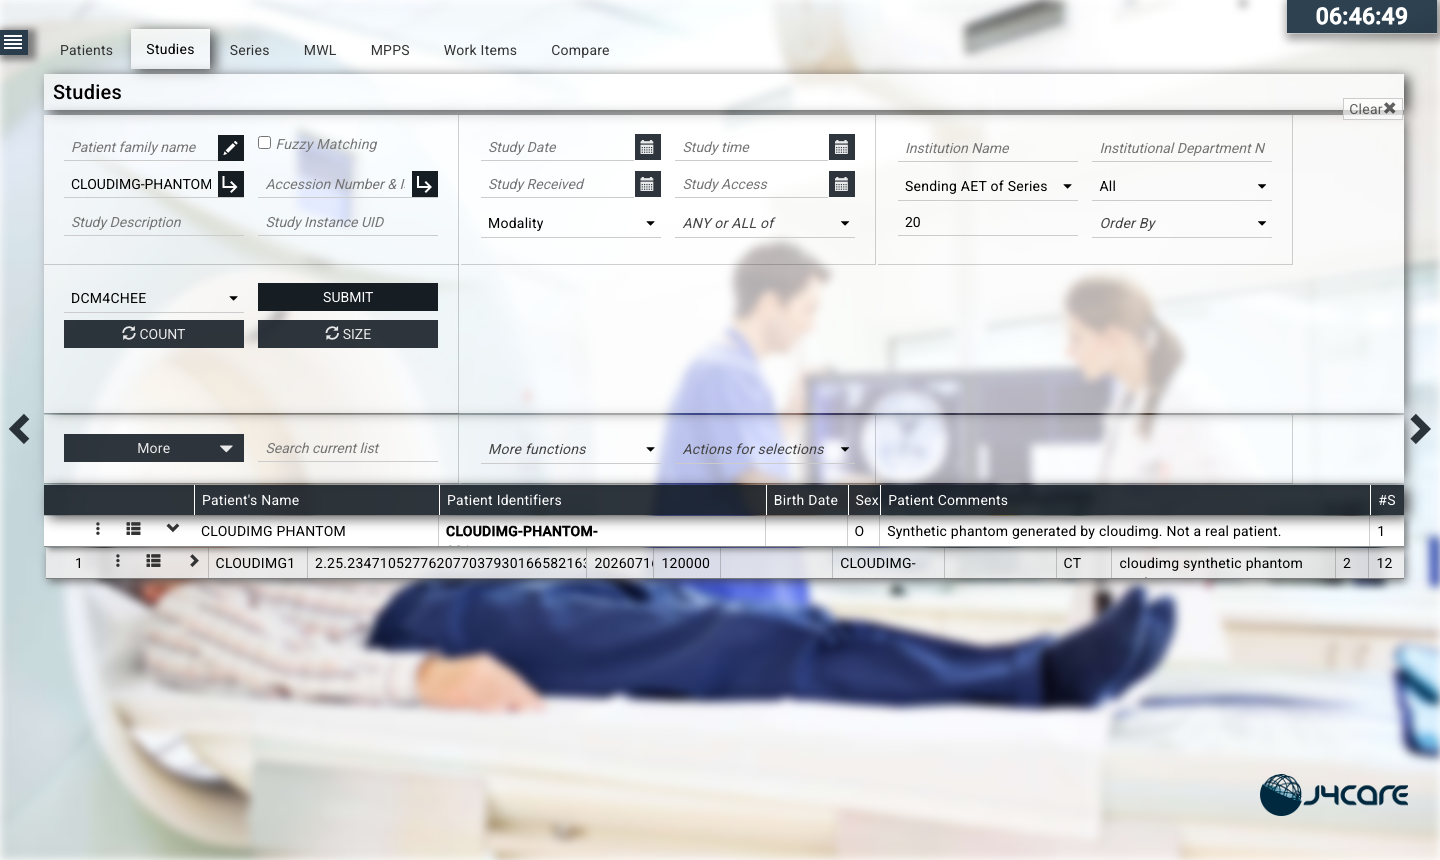
Task: Focus the Search current list field
Action: pos(348,448)
